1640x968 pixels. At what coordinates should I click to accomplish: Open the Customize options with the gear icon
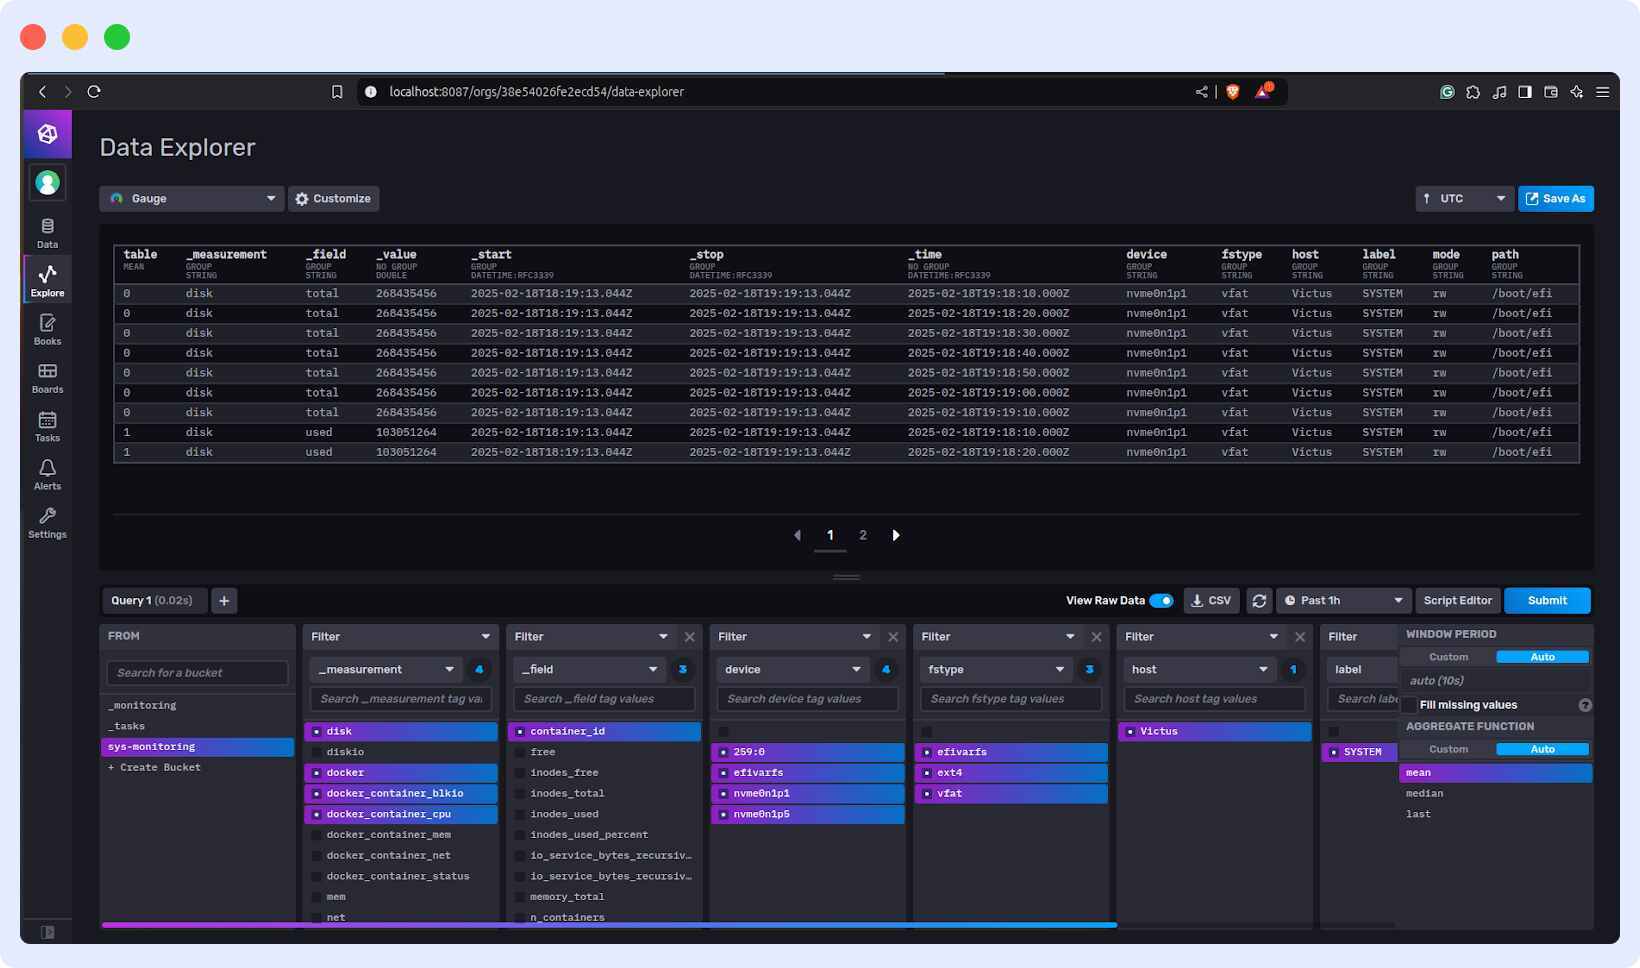coord(333,198)
